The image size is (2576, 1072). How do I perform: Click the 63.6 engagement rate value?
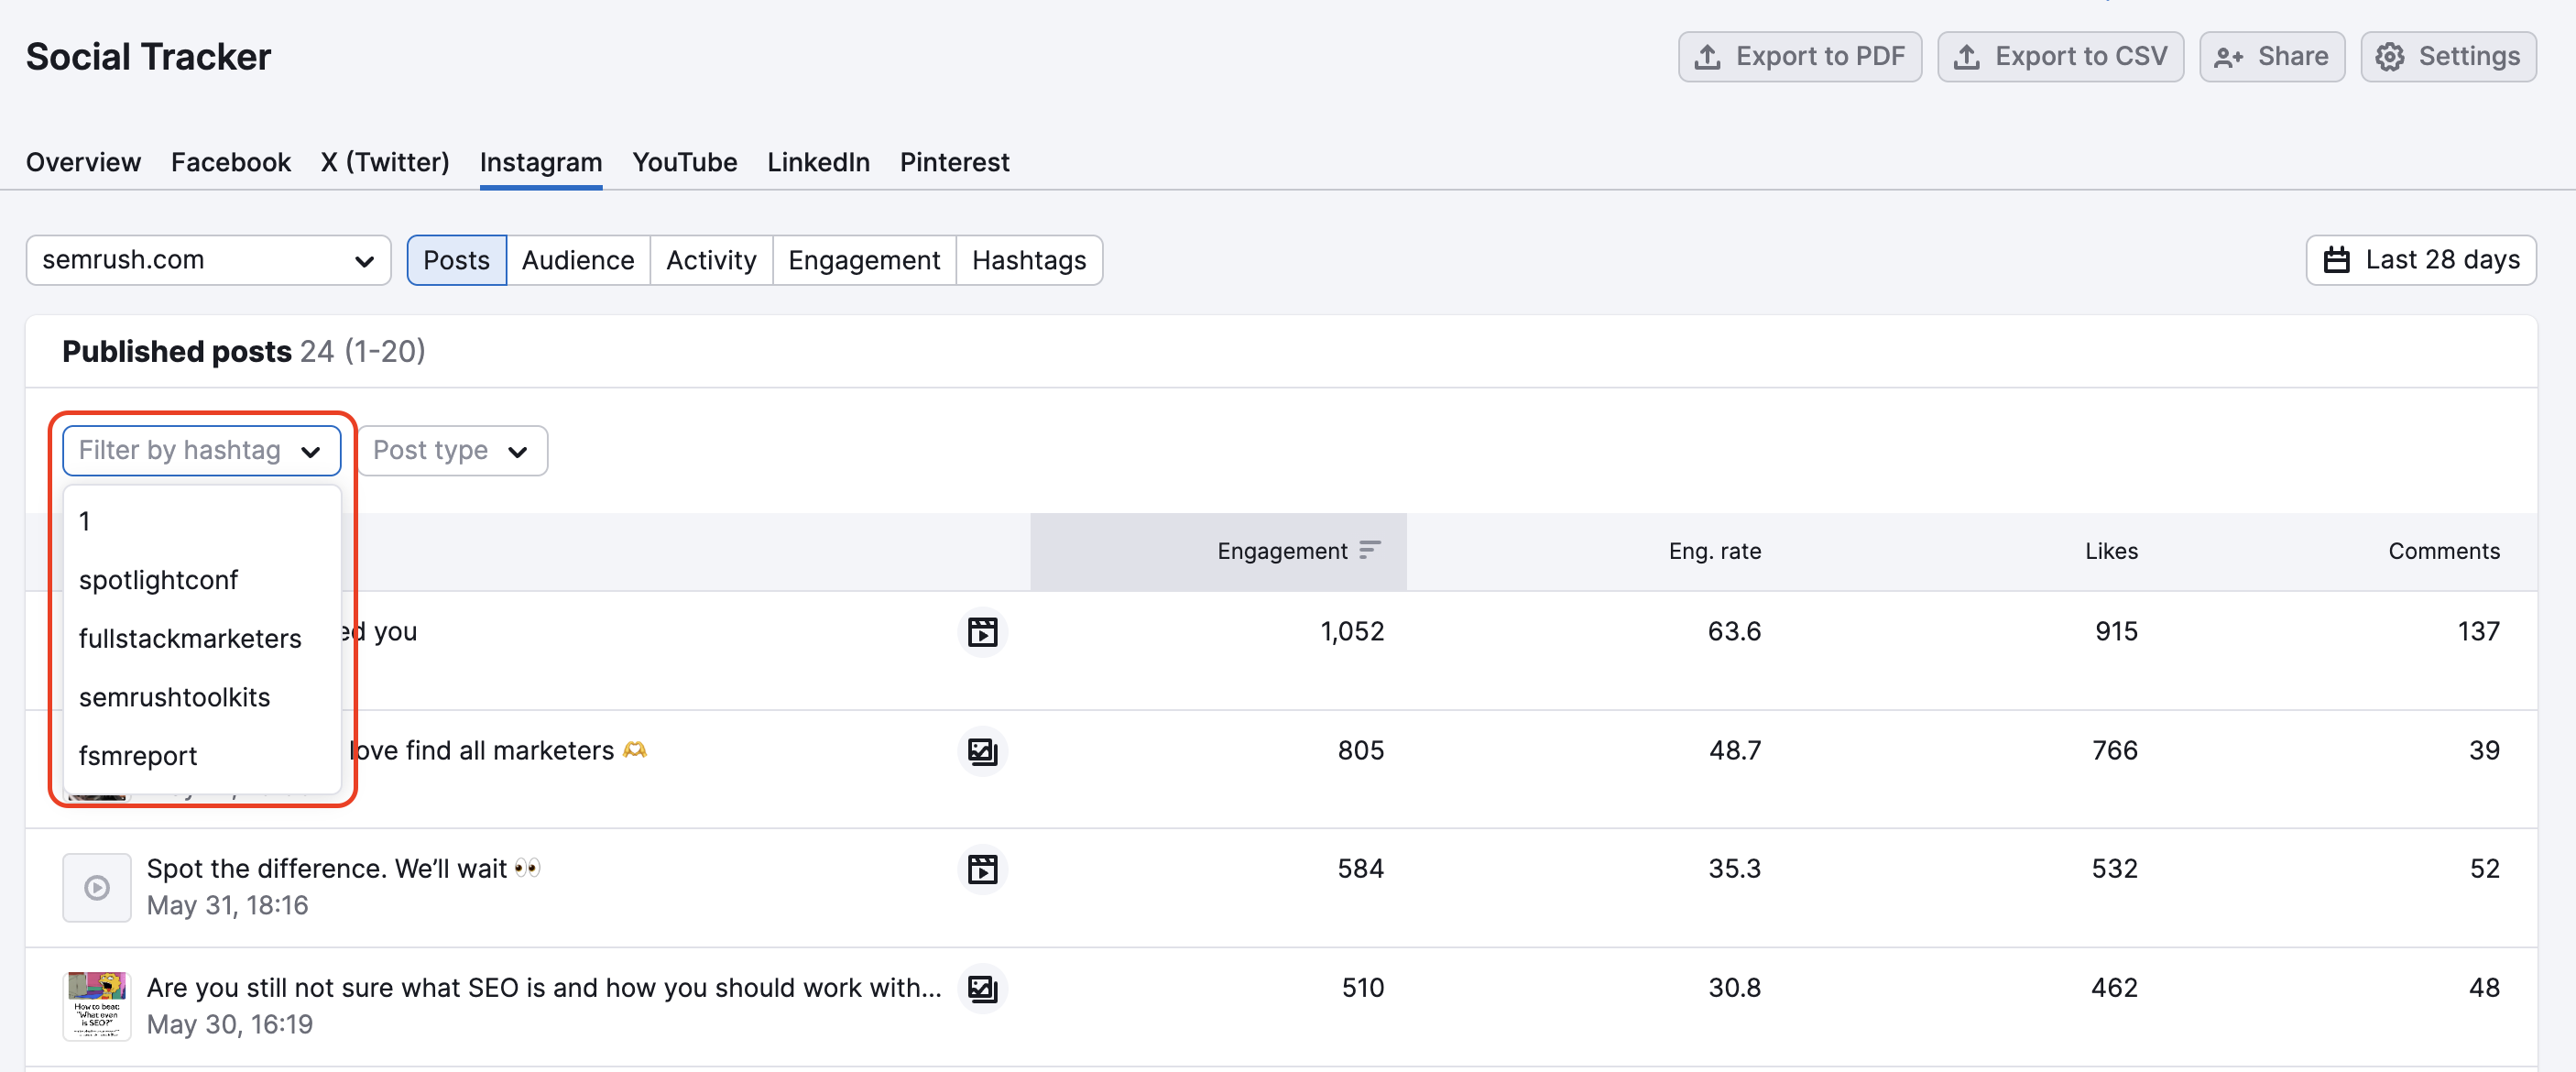pos(1734,632)
